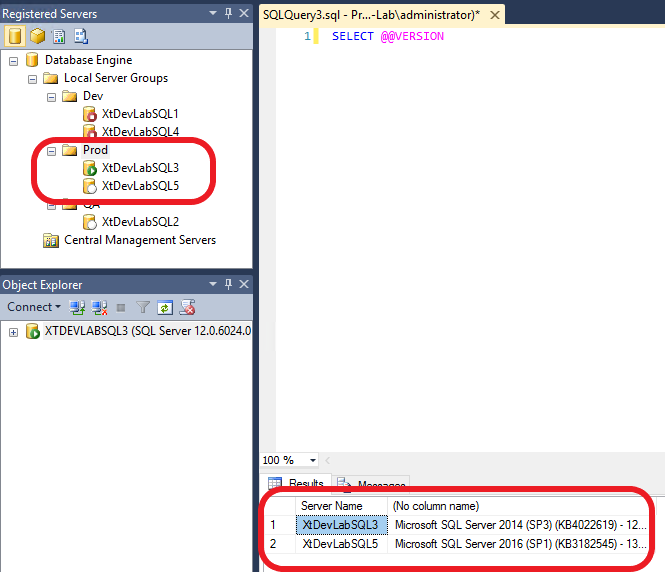Click row header 1 in results grid
The image size is (665, 572).
click(280, 525)
